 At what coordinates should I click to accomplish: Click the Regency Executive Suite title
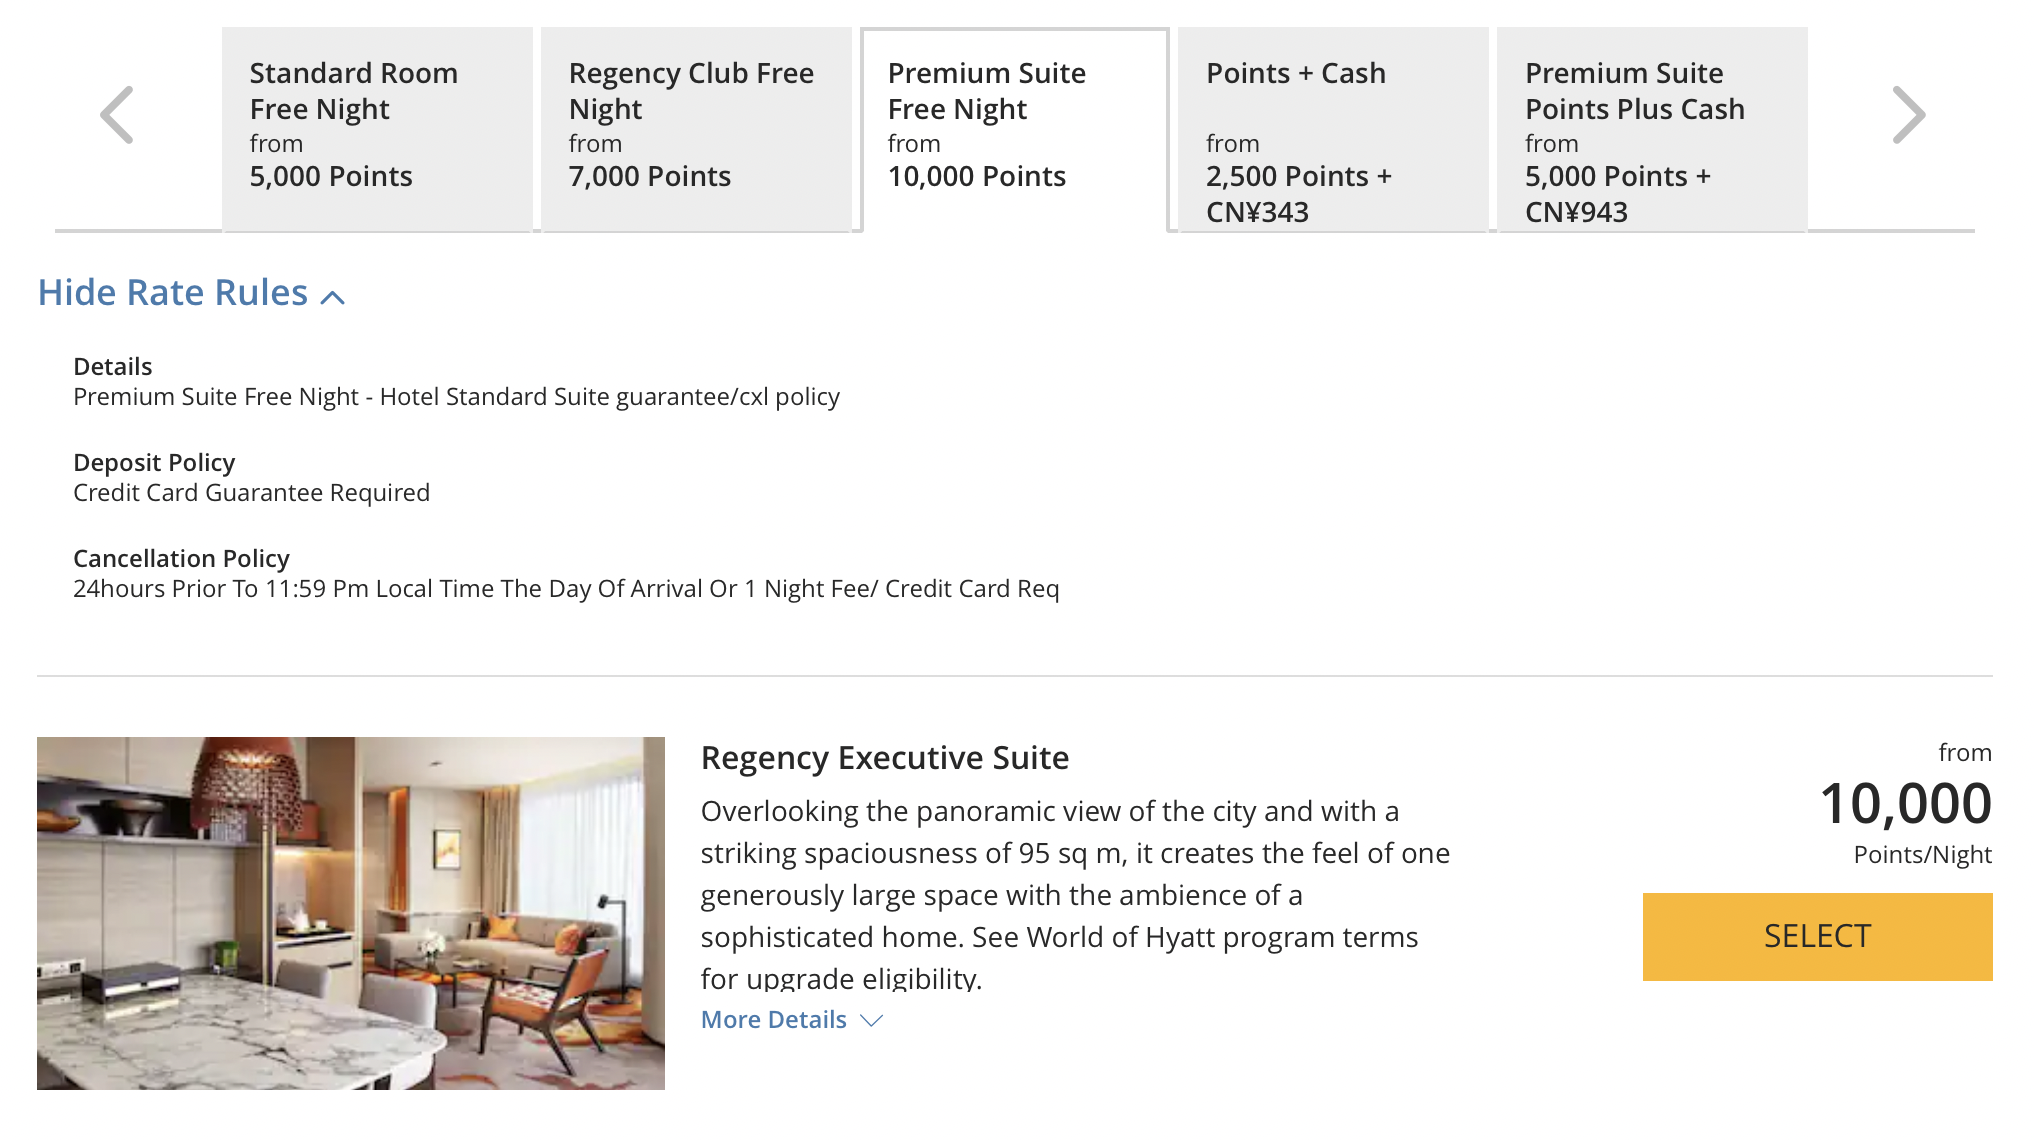(884, 757)
